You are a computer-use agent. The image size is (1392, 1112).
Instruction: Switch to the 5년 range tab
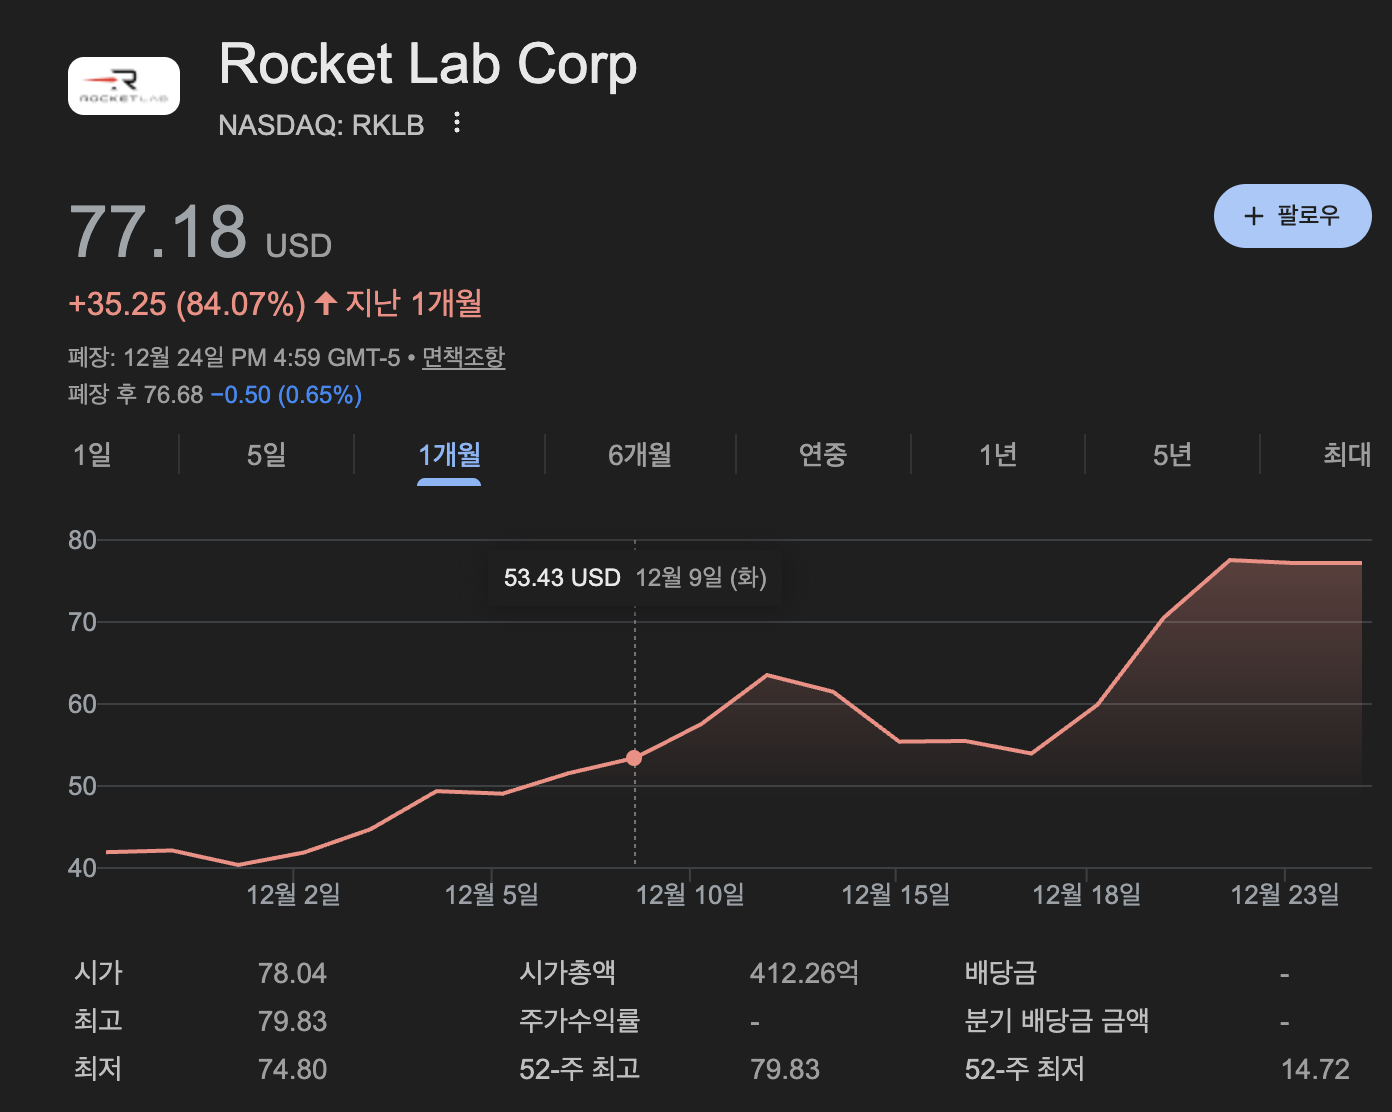coord(1172,455)
